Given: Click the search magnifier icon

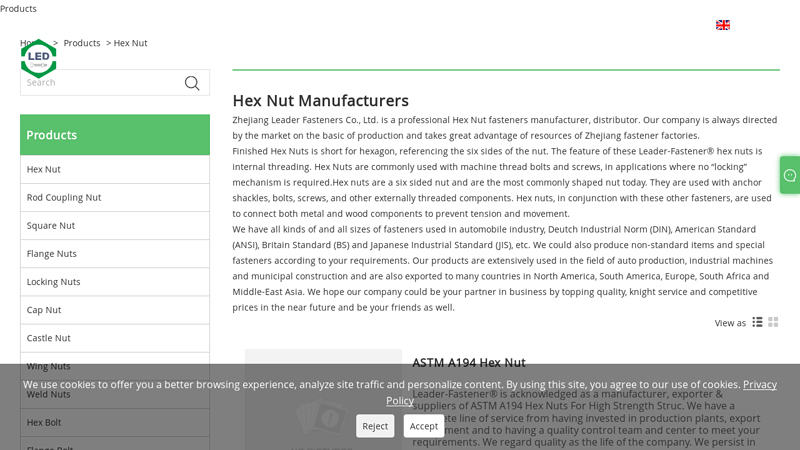Looking at the screenshot, I should pyautogui.click(x=192, y=83).
